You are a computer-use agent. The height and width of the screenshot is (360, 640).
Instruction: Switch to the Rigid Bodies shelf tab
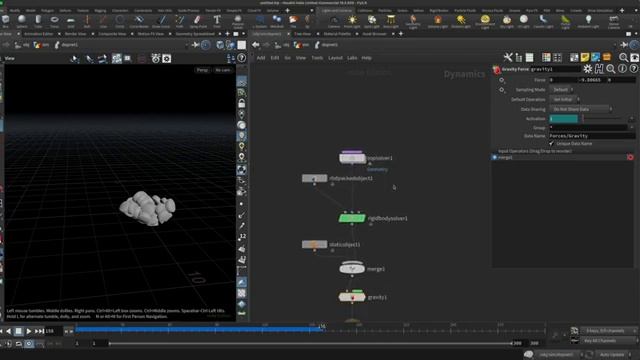click(439, 11)
